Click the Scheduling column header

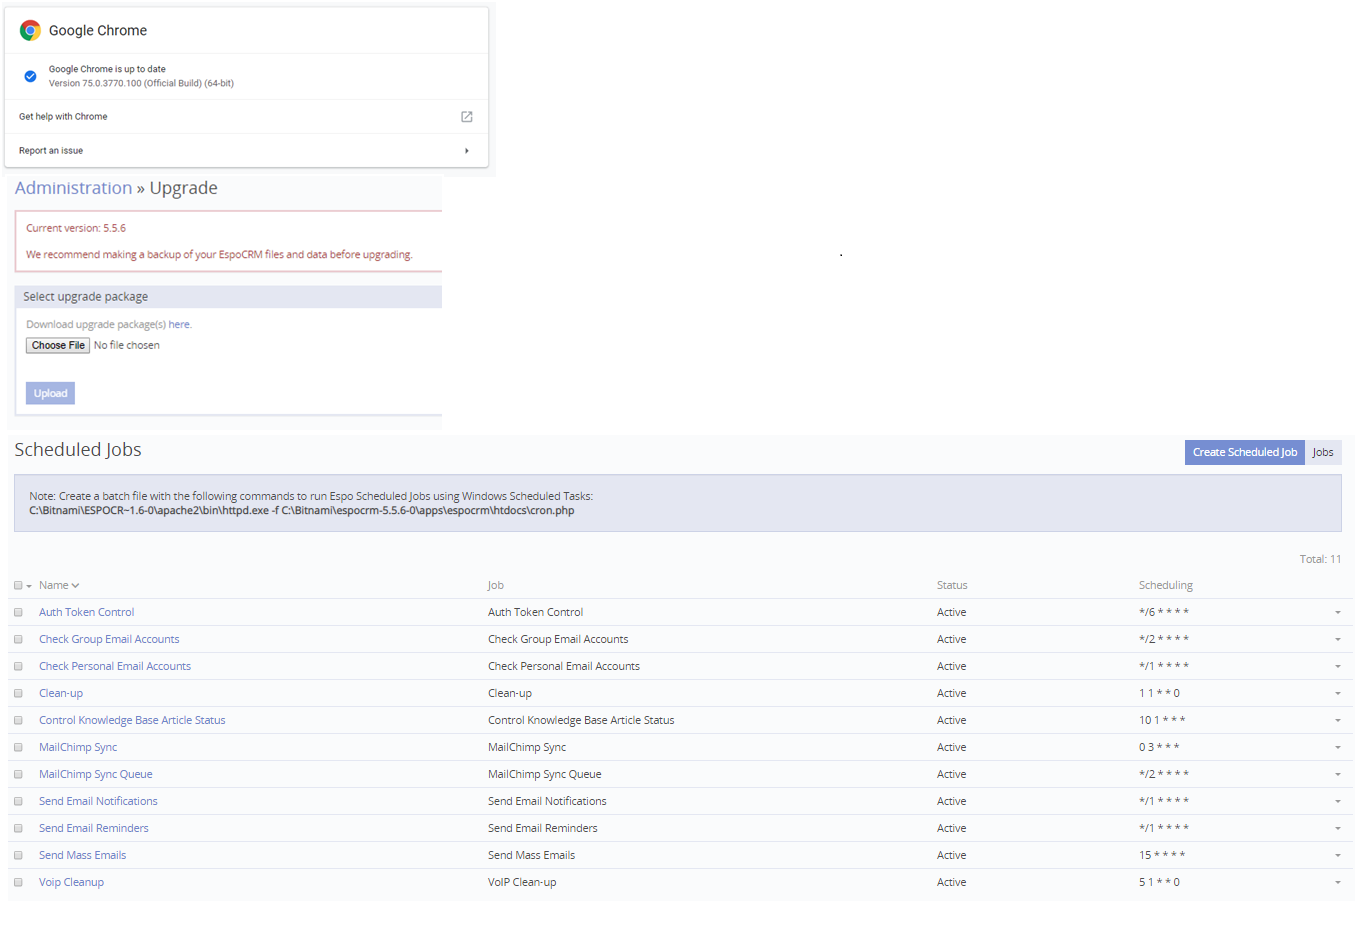pyautogui.click(x=1166, y=585)
